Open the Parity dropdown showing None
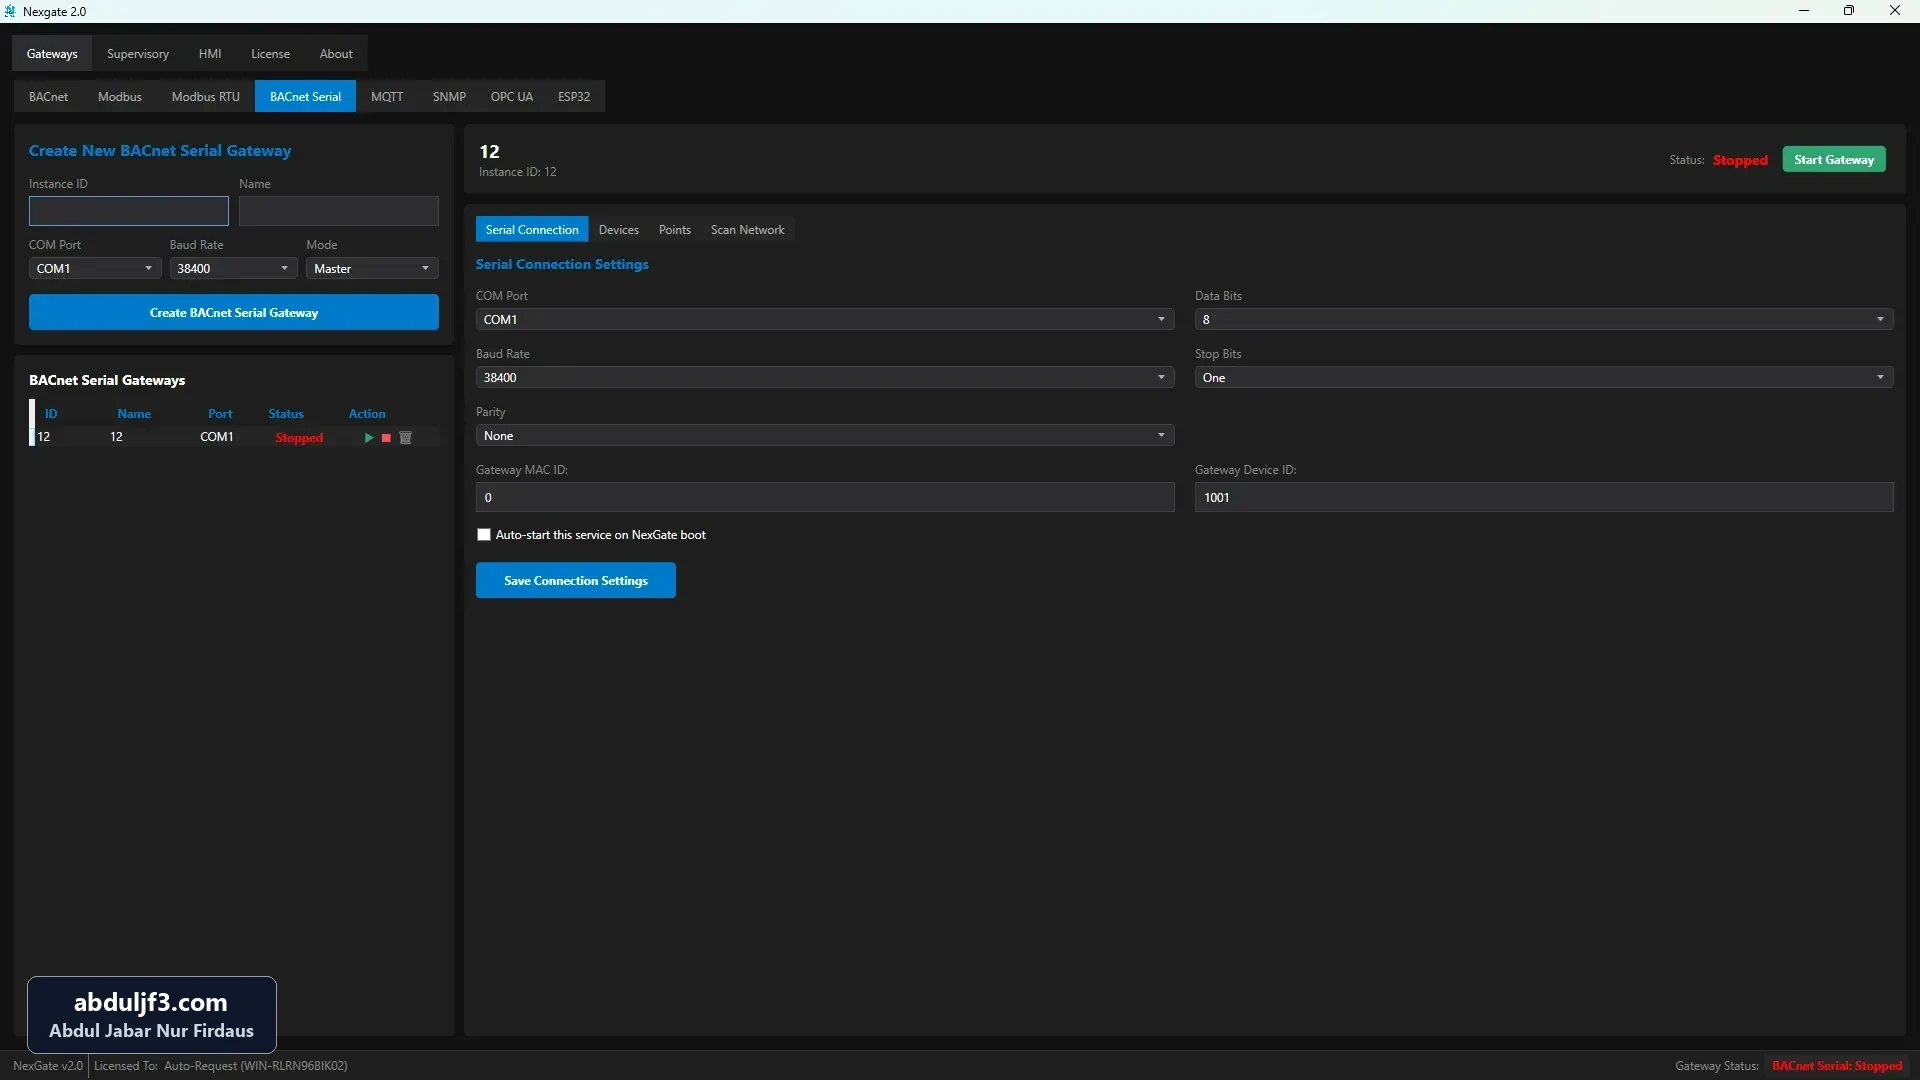1920x1080 pixels. click(825, 436)
